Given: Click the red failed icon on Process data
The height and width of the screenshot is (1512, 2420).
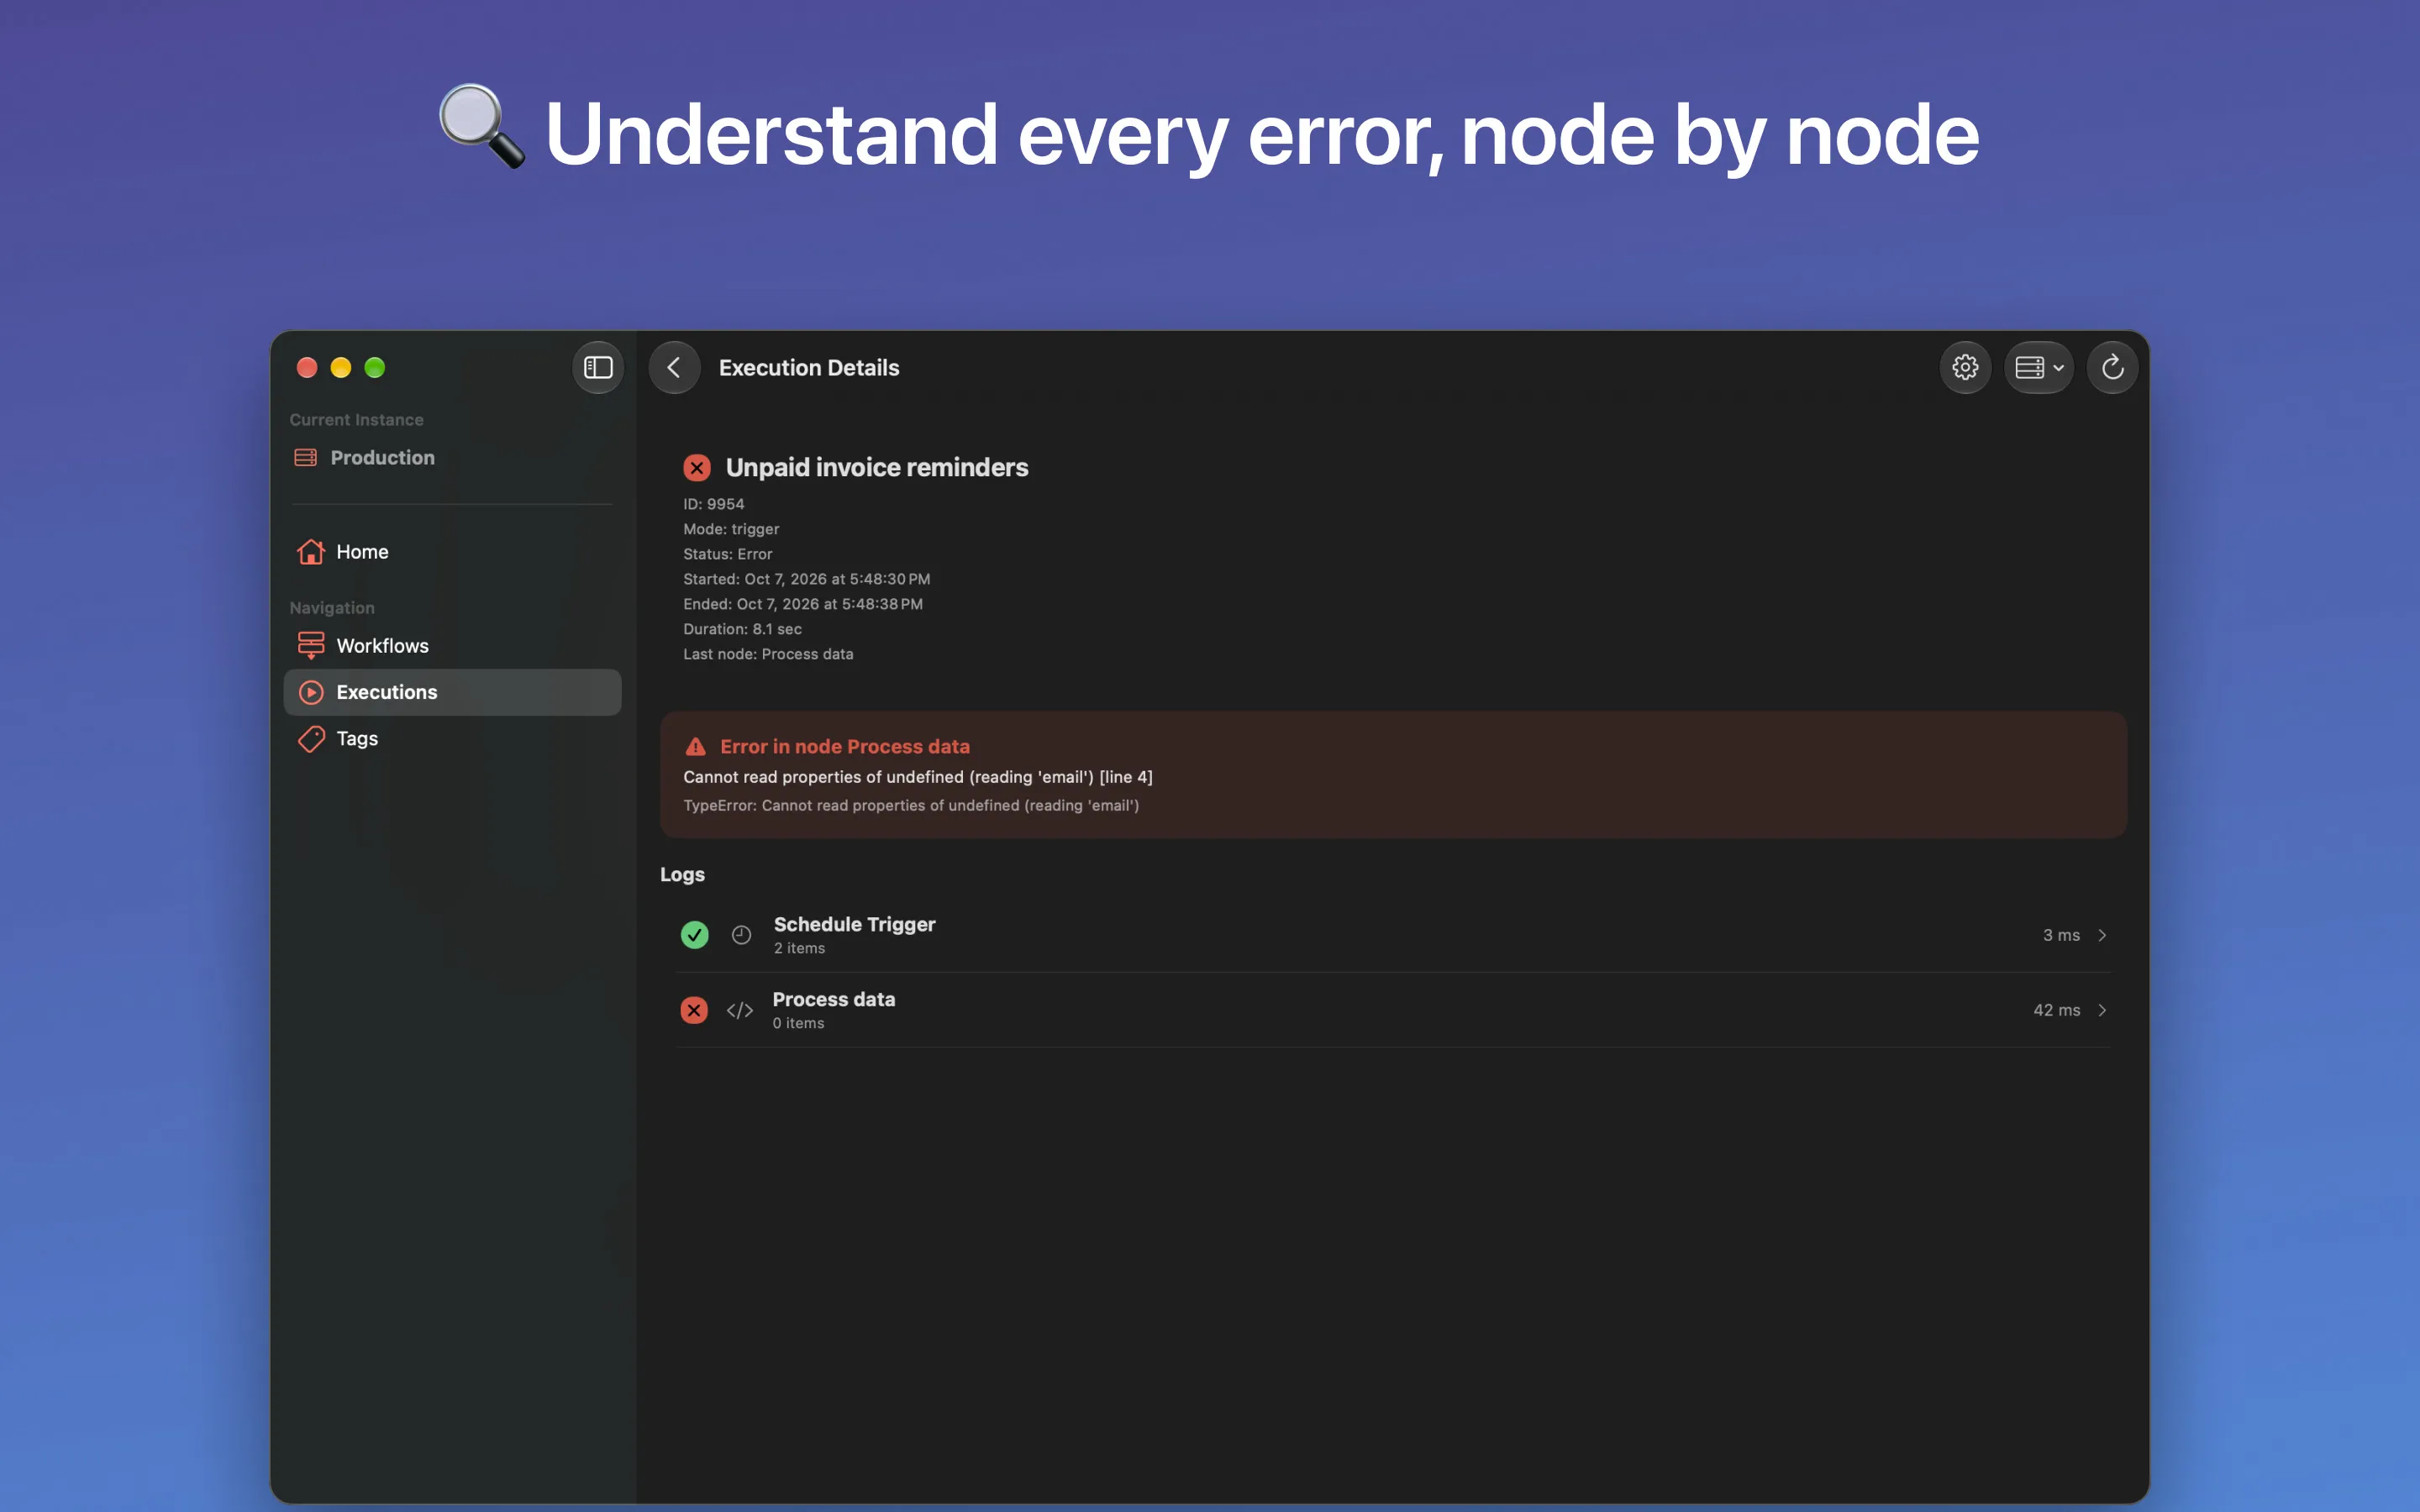Looking at the screenshot, I should pos(694,1010).
